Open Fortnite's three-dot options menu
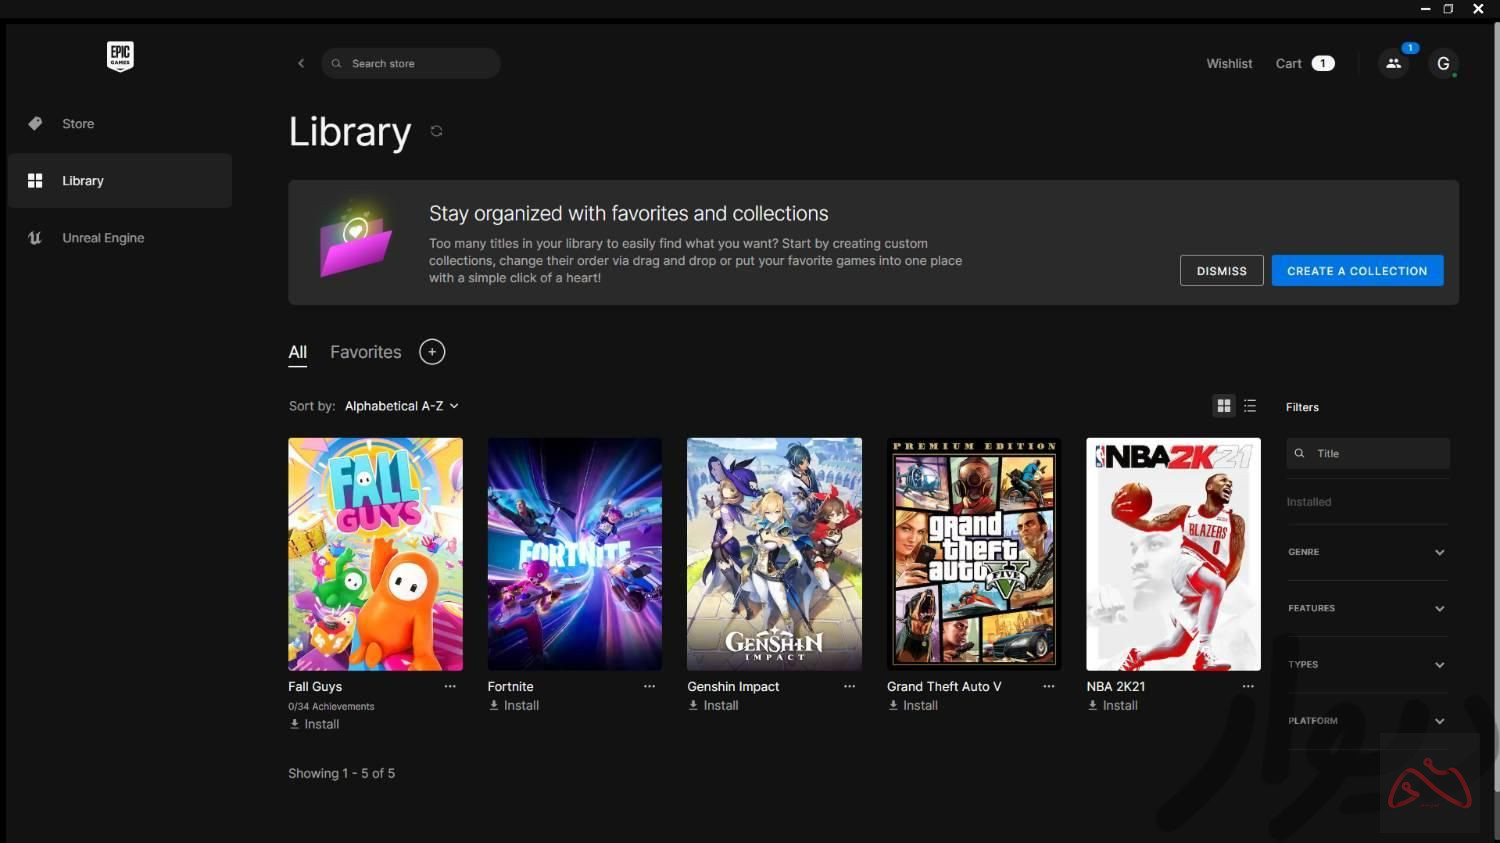Screen dimensions: 1500x843 649,686
